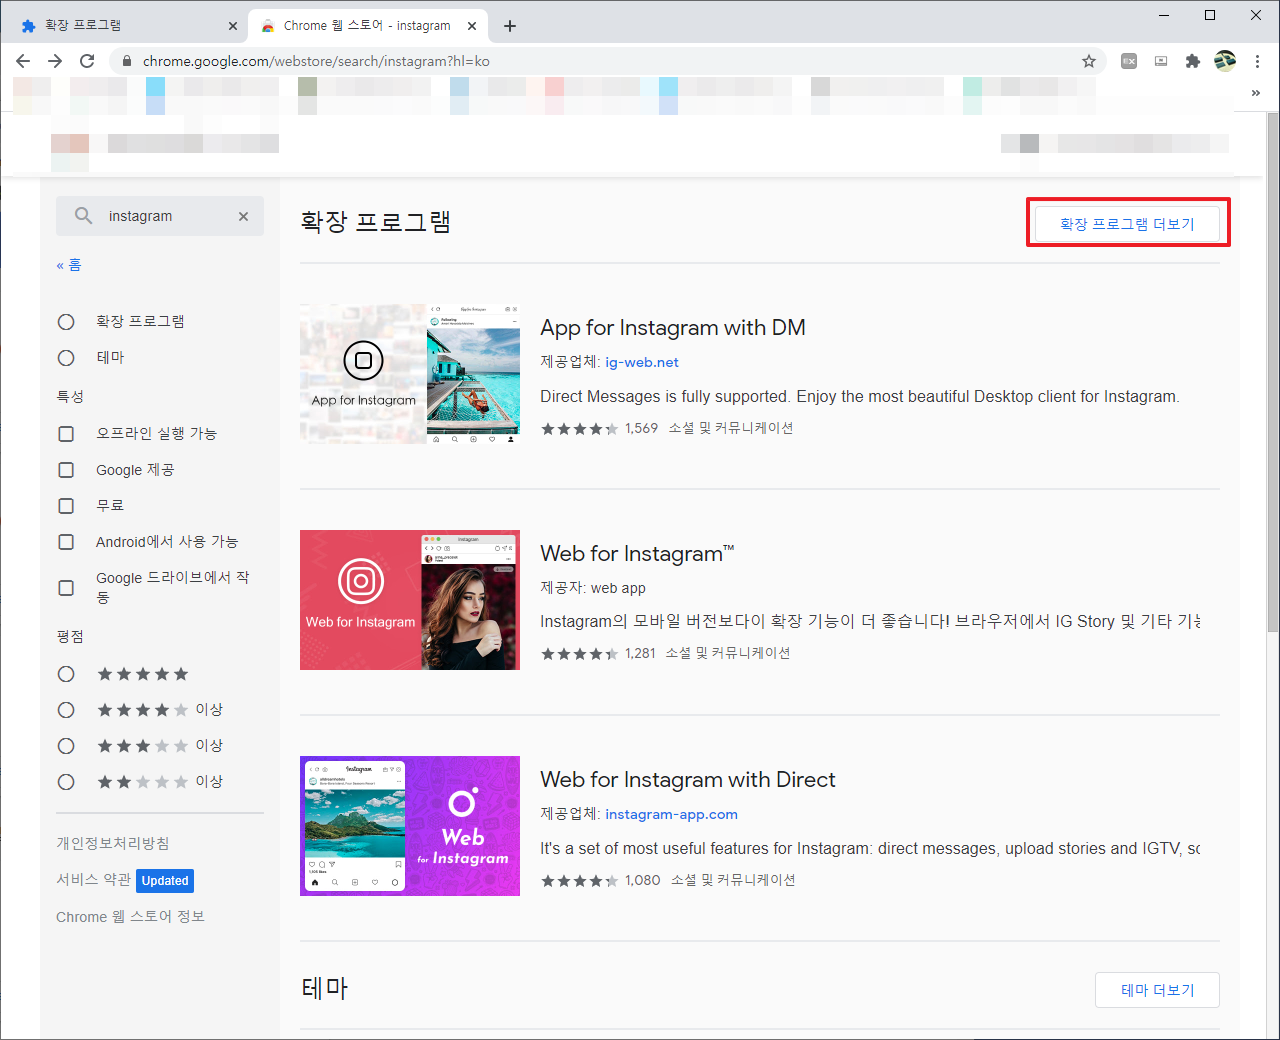This screenshot has height=1040, width=1280.
Task: Open App for Instagram with DM thumbnail
Action: coord(410,374)
